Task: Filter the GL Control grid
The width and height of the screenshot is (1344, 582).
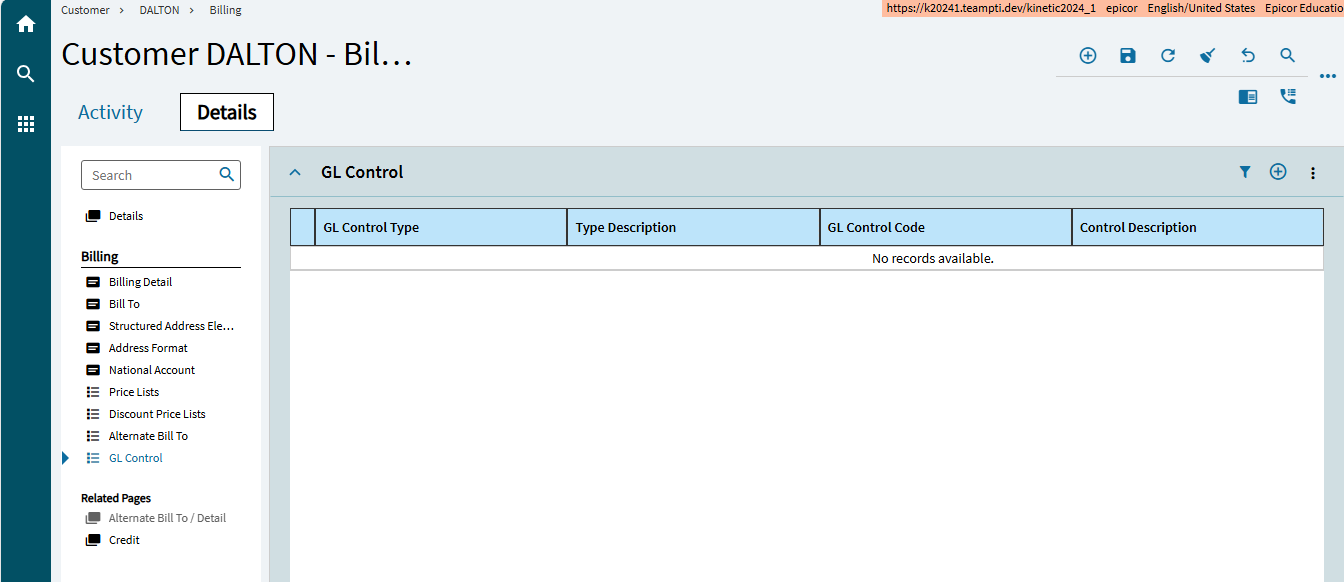Action: point(1245,172)
